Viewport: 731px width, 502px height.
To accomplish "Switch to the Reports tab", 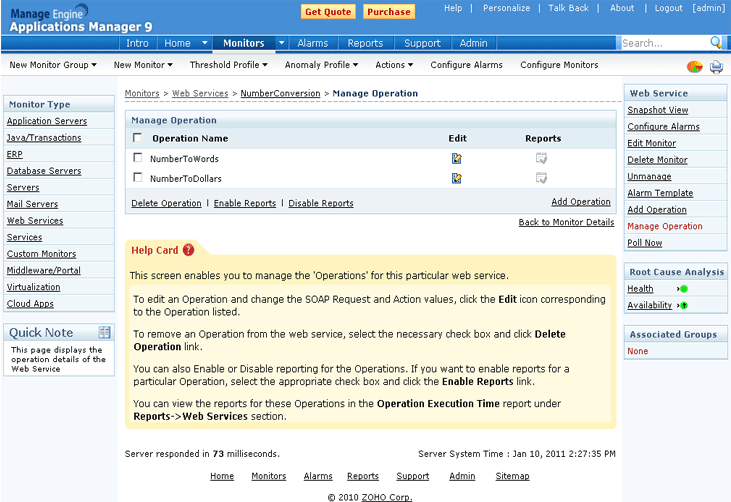I will [x=365, y=43].
